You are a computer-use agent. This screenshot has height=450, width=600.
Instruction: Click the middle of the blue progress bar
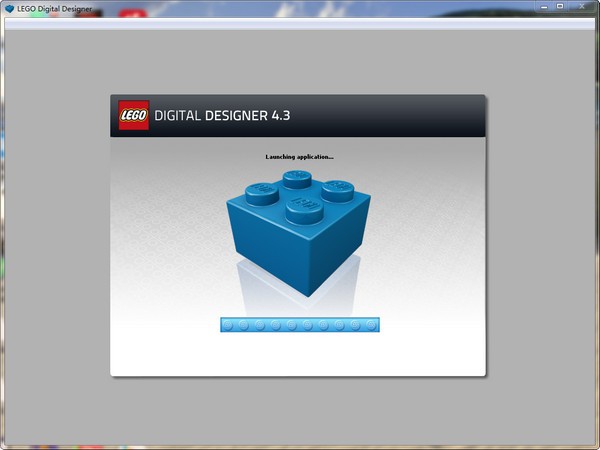(300, 324)
